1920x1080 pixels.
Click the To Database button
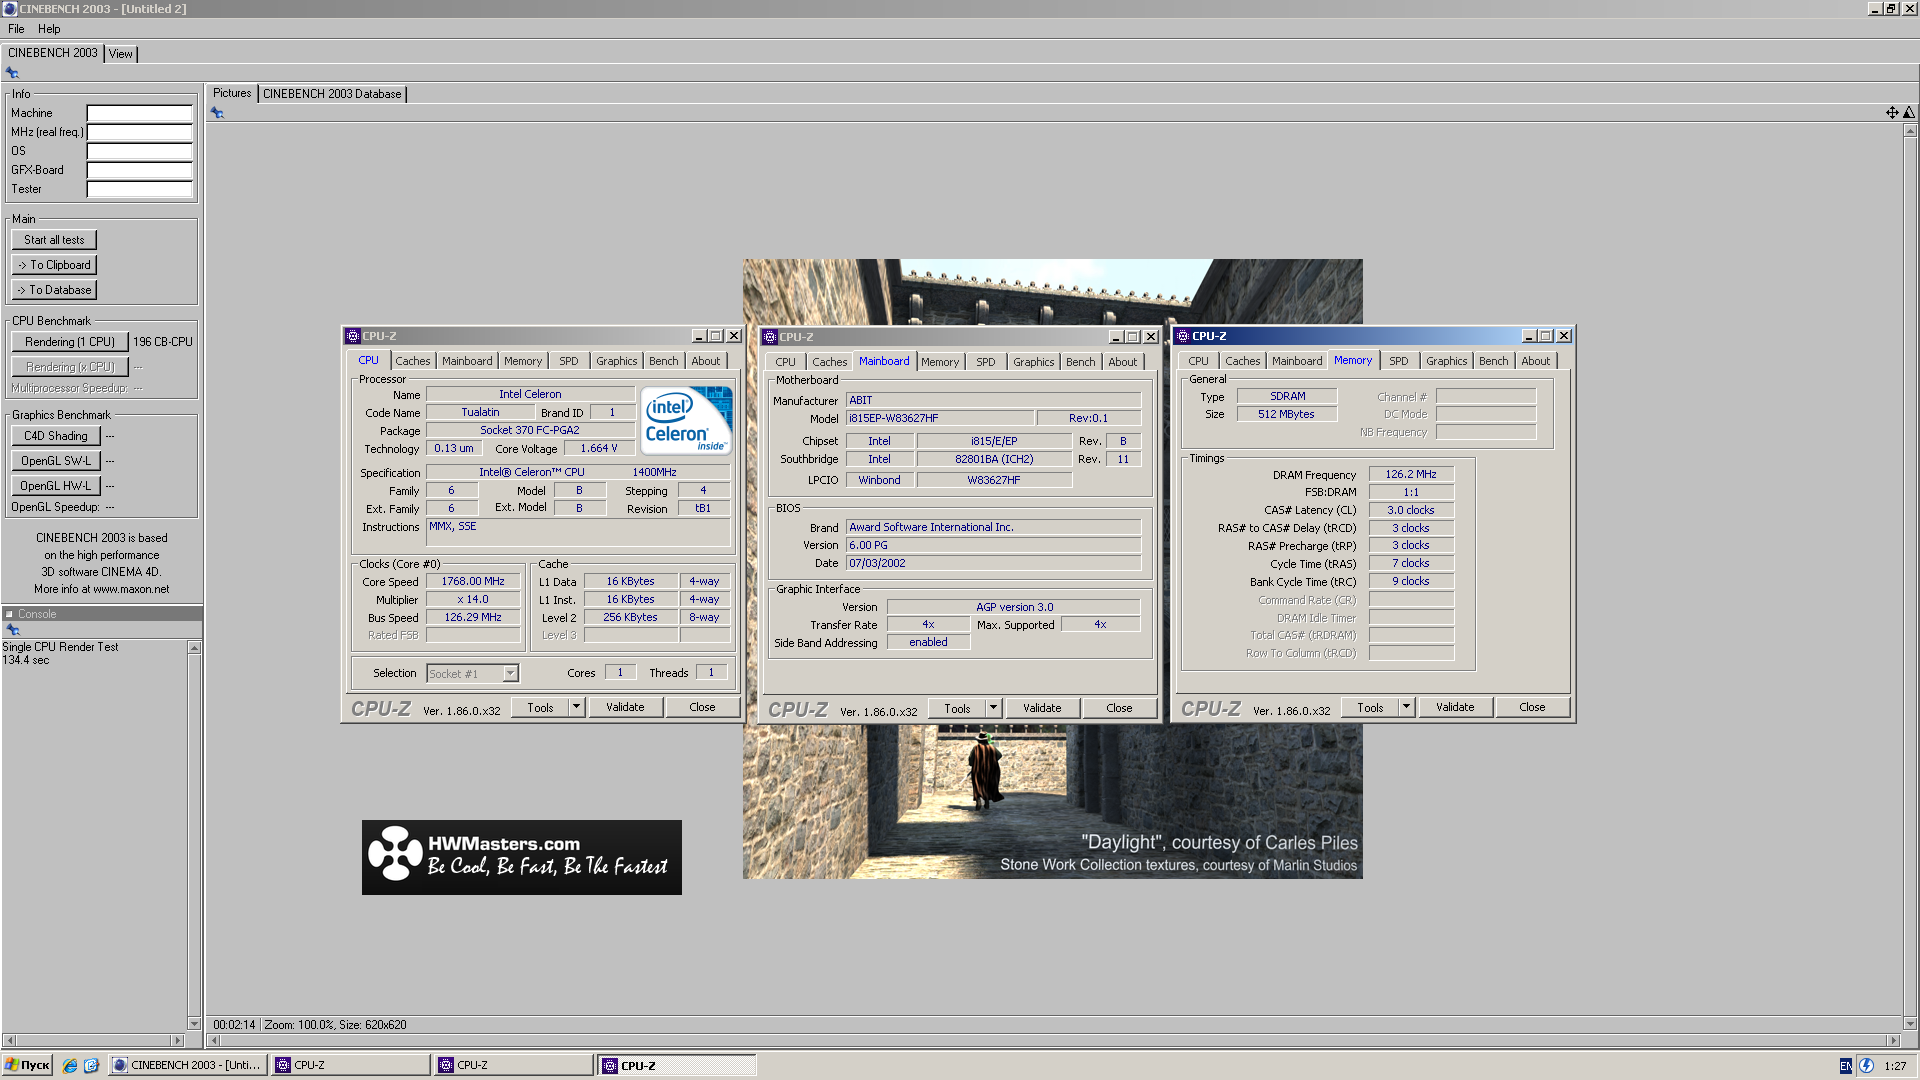pyautogui.click(x=54, y=290)
